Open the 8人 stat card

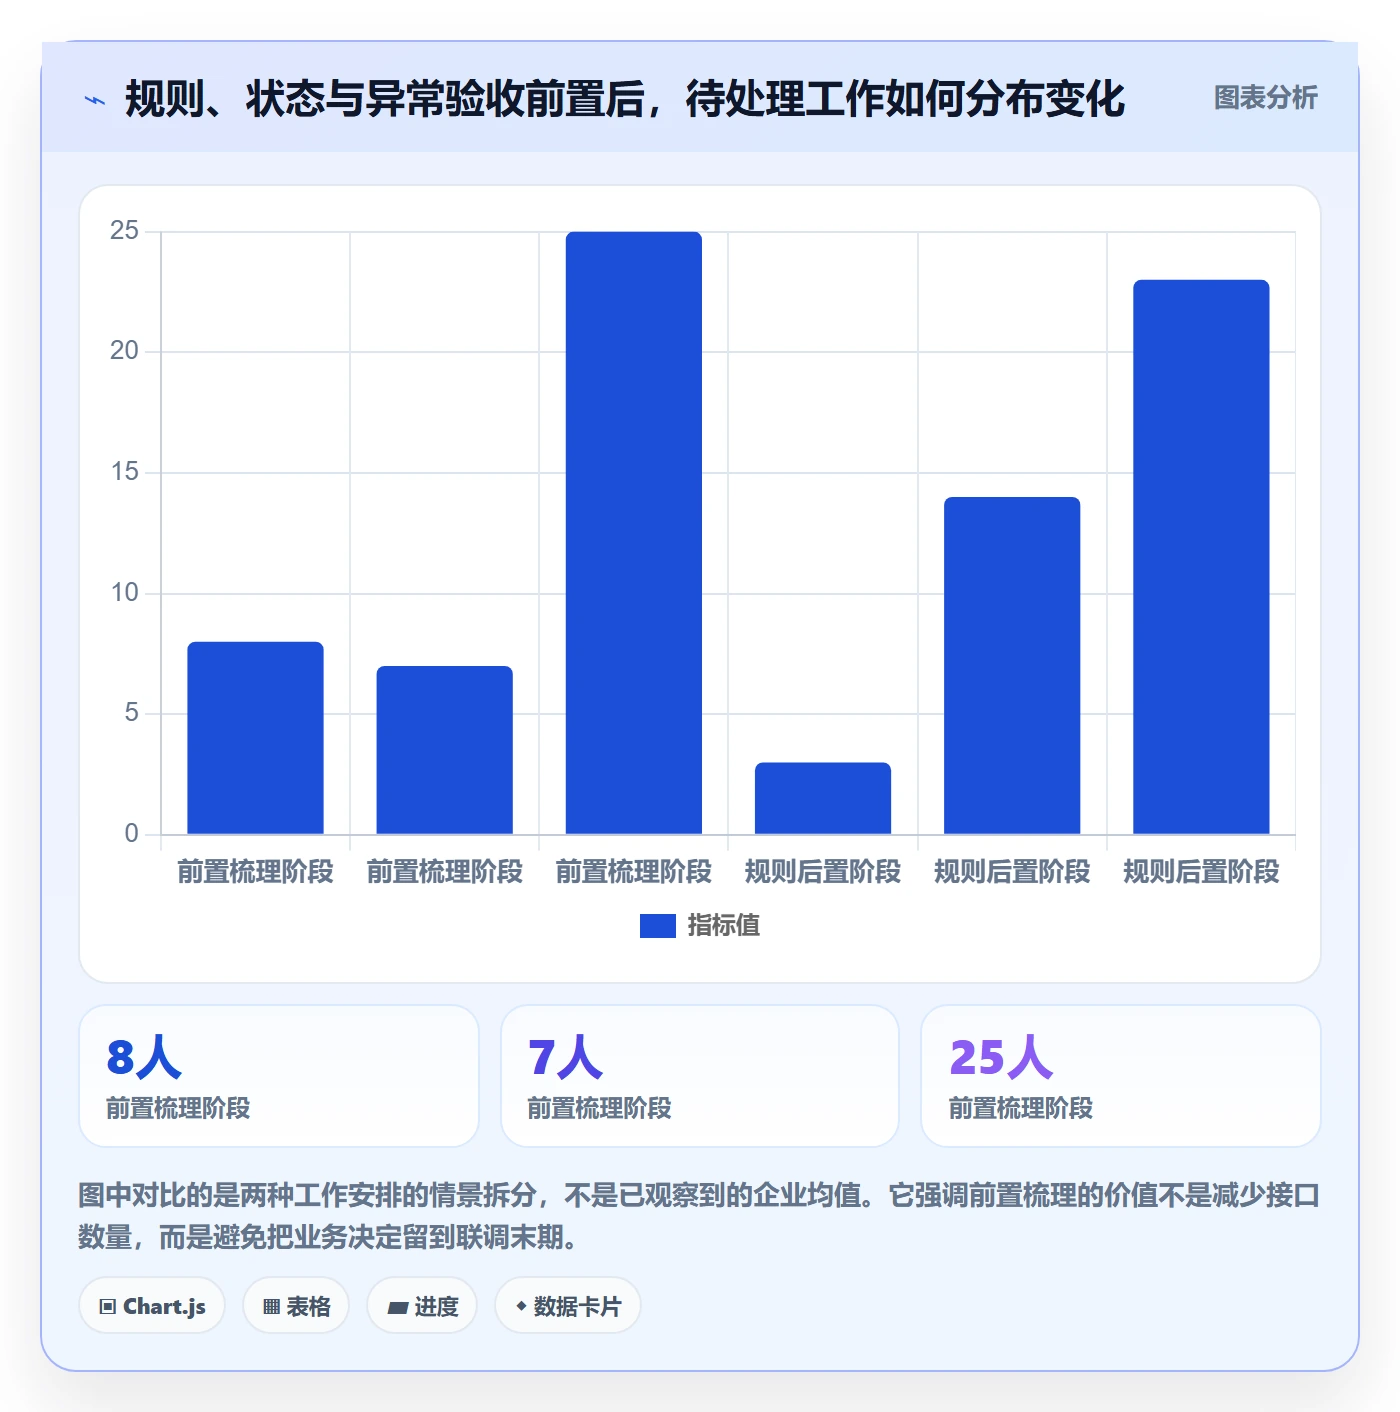tap(279, 1076)
